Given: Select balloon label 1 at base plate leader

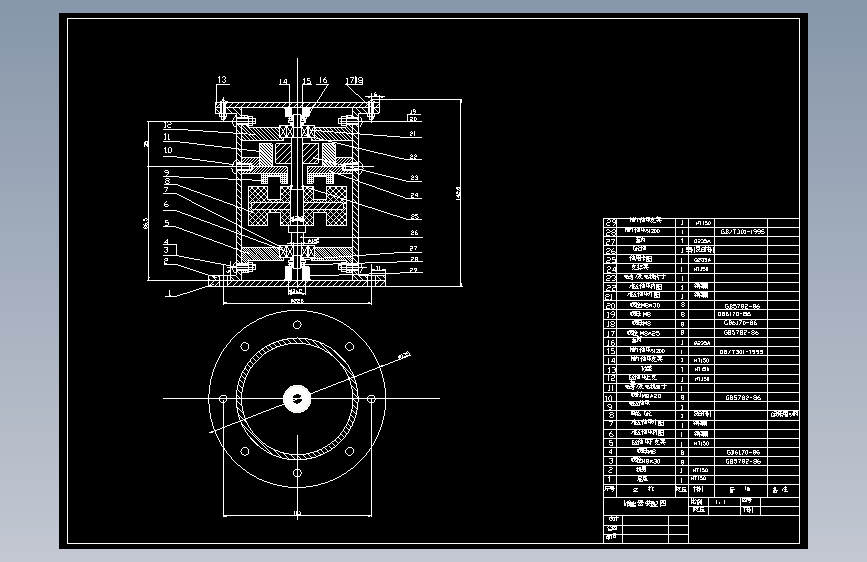Looking at the screenshot, I should (170, 293).
